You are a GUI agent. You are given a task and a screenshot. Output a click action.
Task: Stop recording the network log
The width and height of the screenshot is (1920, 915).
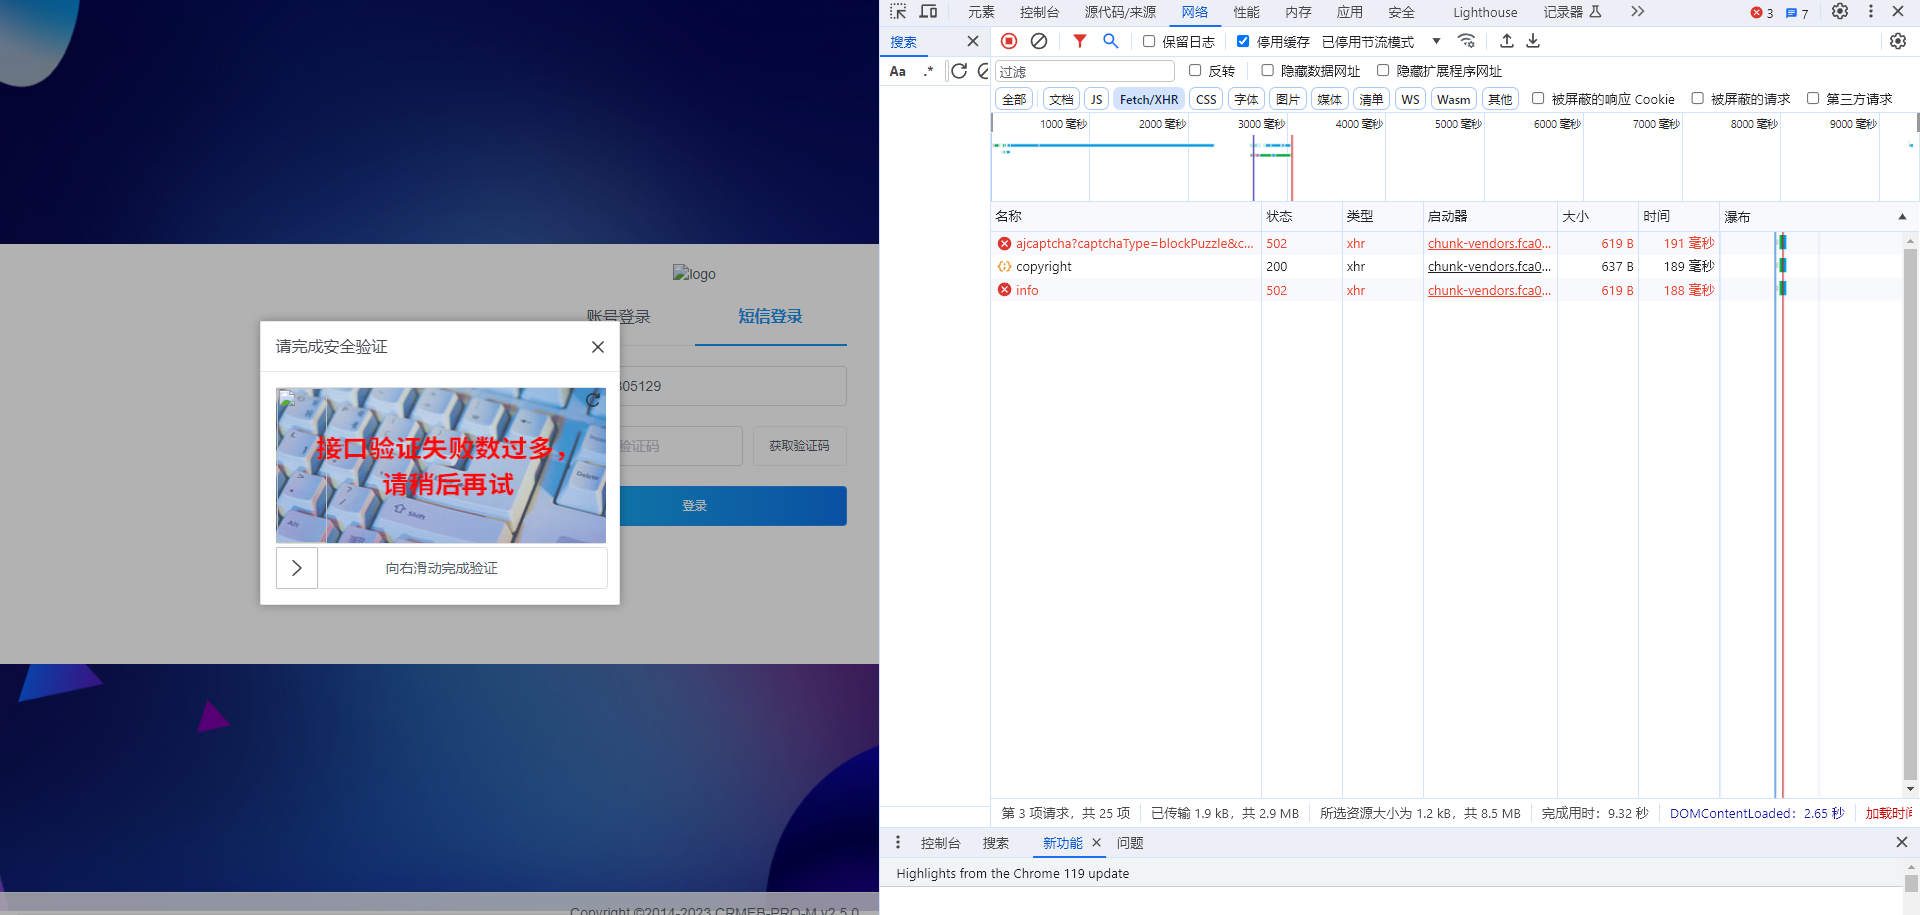[x=1009, y=41]
